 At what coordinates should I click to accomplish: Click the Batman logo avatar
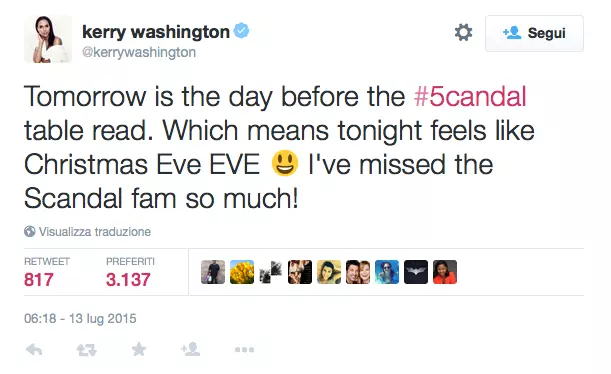[416, 272]
